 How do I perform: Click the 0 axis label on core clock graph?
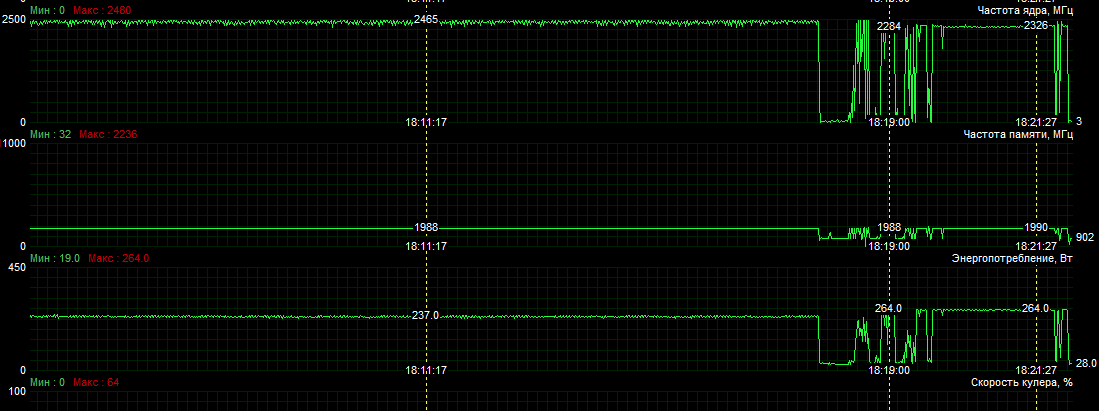point(23,121)
